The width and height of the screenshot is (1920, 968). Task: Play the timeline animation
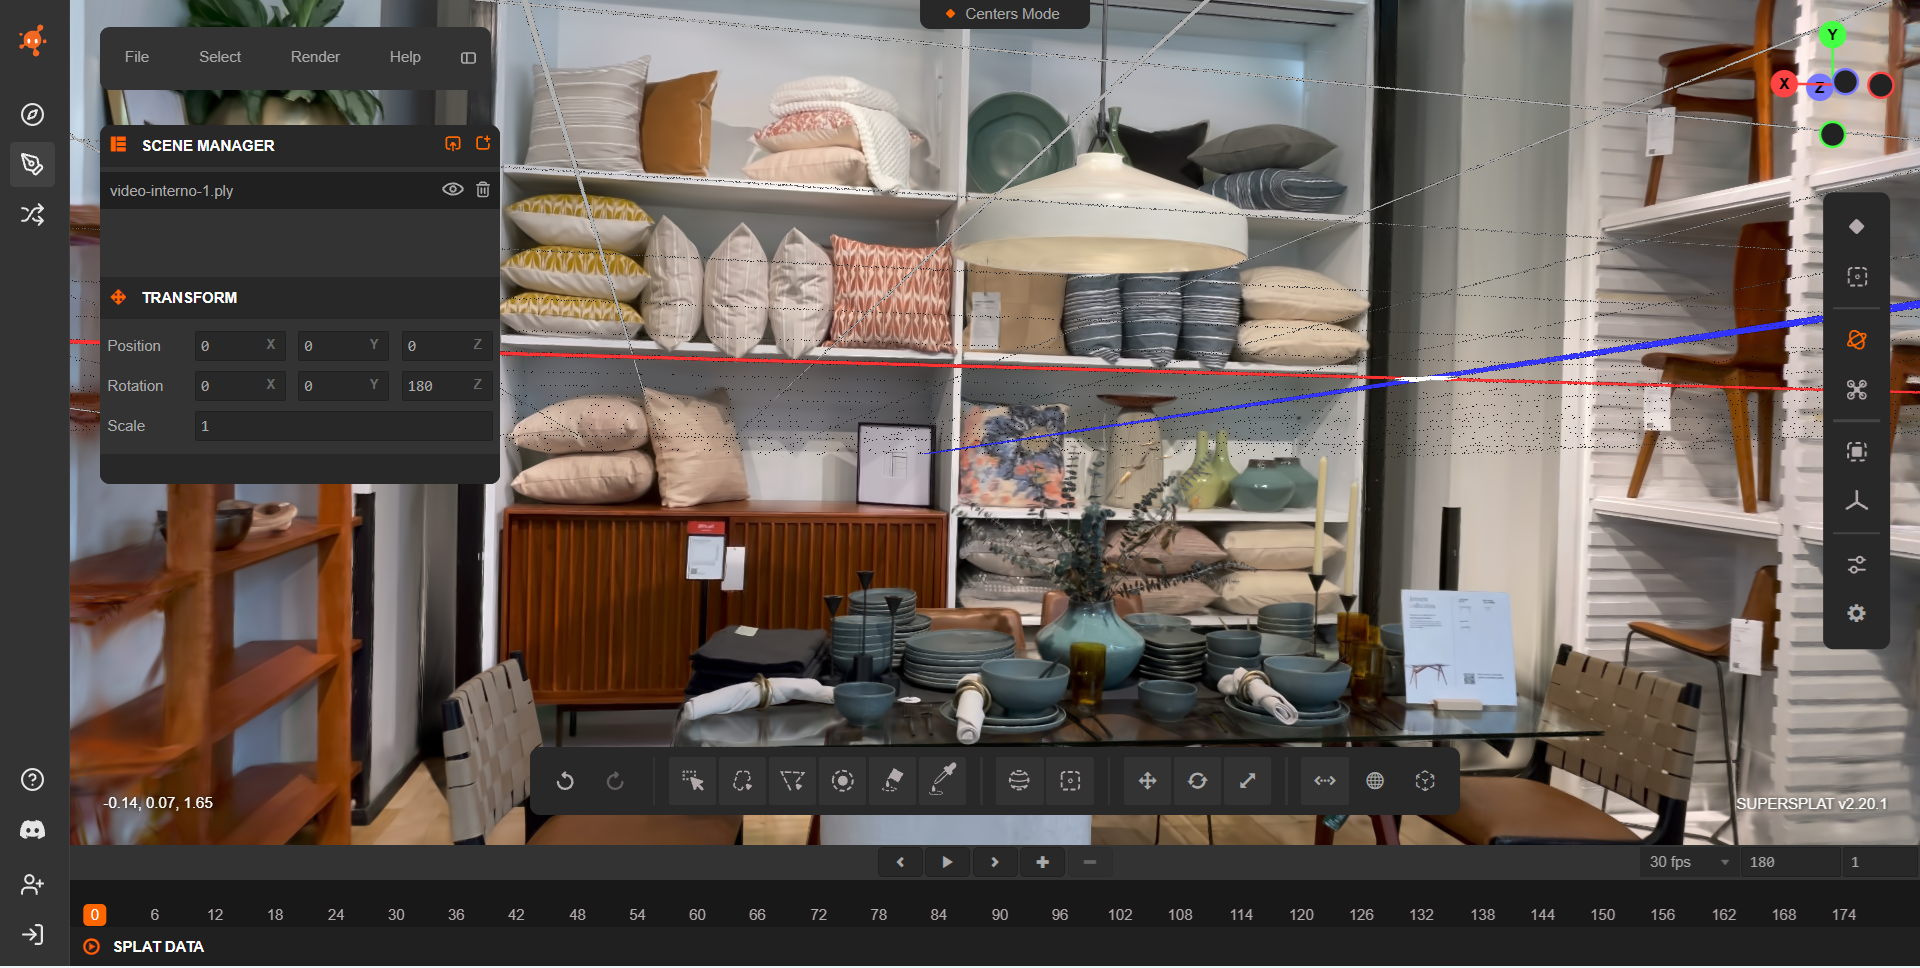click(947, 862)
